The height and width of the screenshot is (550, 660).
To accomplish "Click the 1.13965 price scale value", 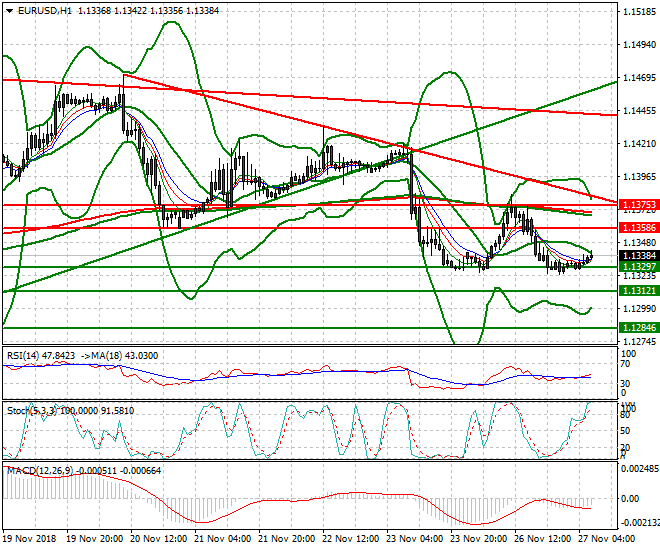I will (x=639, y=176).
